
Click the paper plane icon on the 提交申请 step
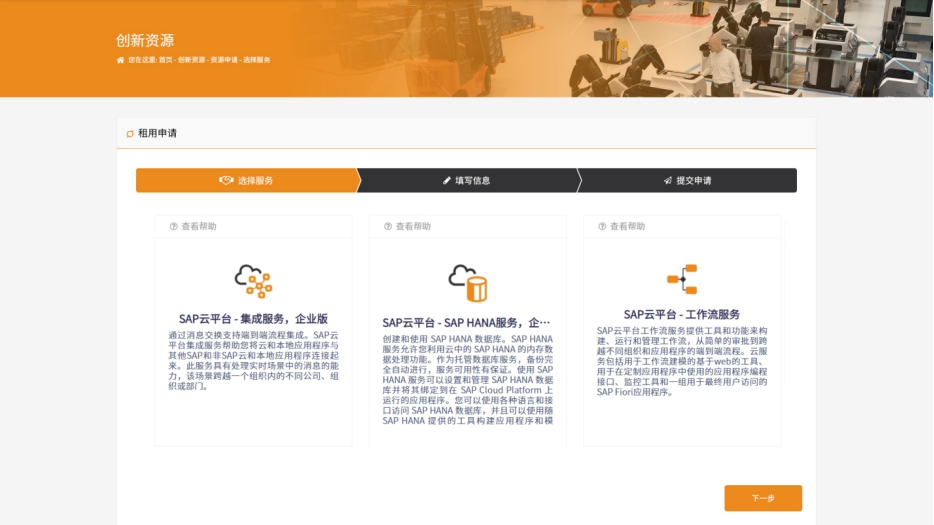click(x=668, y=181)
